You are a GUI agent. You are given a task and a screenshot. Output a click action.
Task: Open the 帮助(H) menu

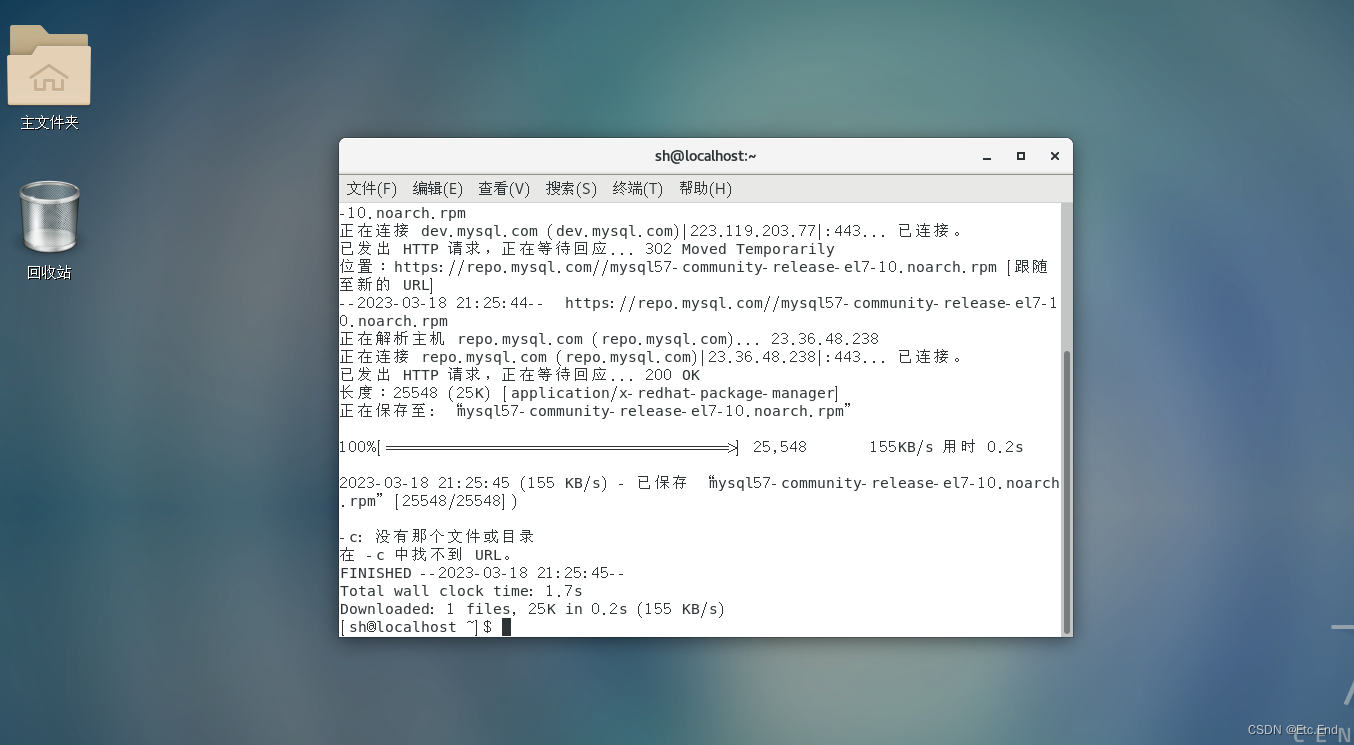click(705, 188)
